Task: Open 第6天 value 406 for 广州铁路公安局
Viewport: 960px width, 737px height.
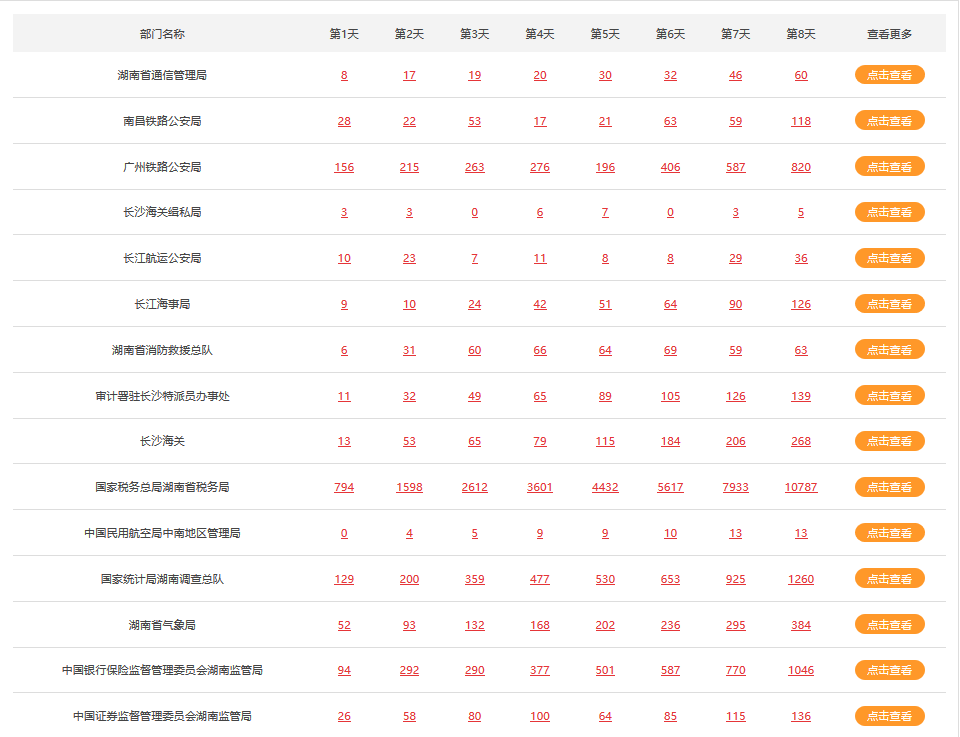Action: click(x=670, y=167)
